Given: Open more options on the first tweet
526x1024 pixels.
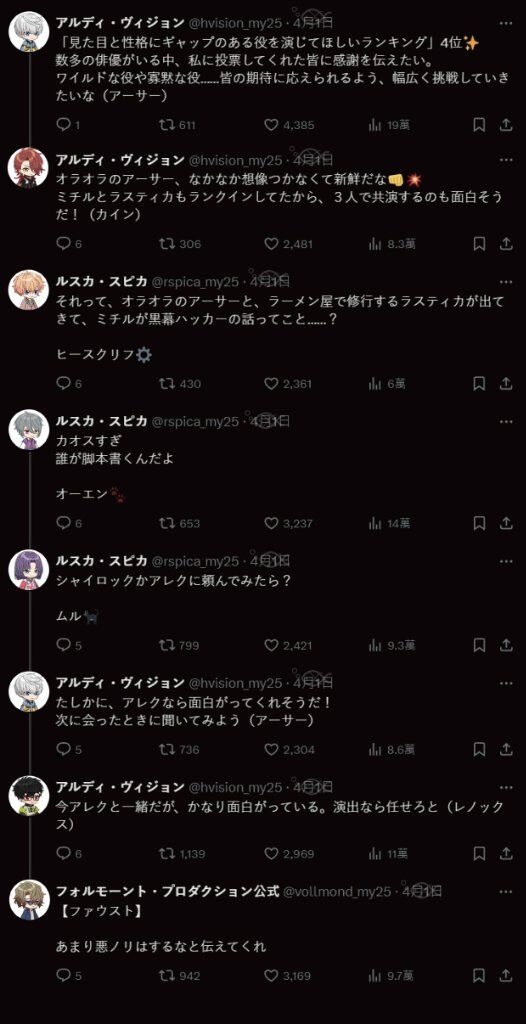Looking at the screenshot, I should click(x=506, y=23).
